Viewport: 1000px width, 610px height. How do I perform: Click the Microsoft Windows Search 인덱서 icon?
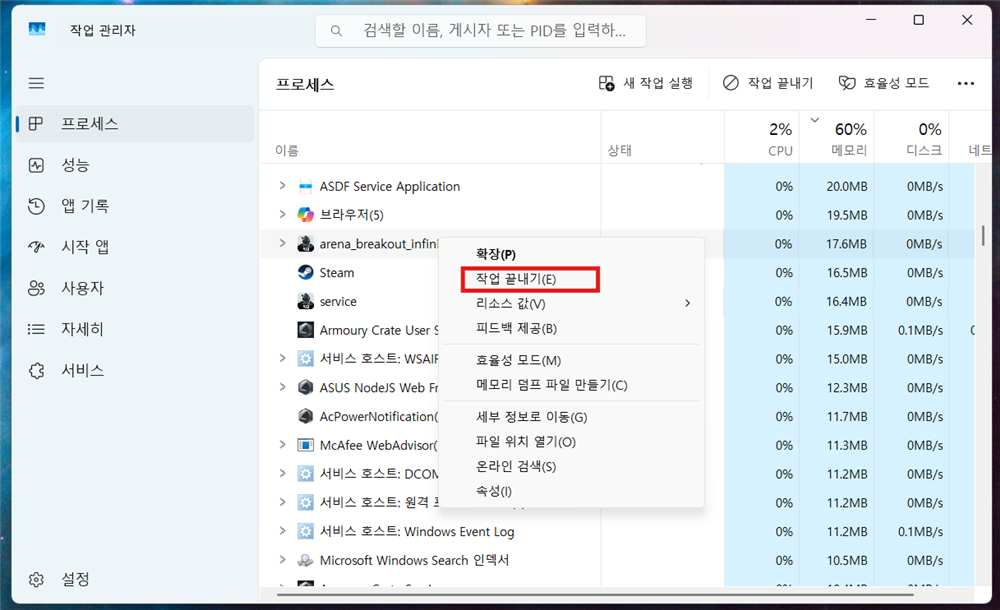305,560
